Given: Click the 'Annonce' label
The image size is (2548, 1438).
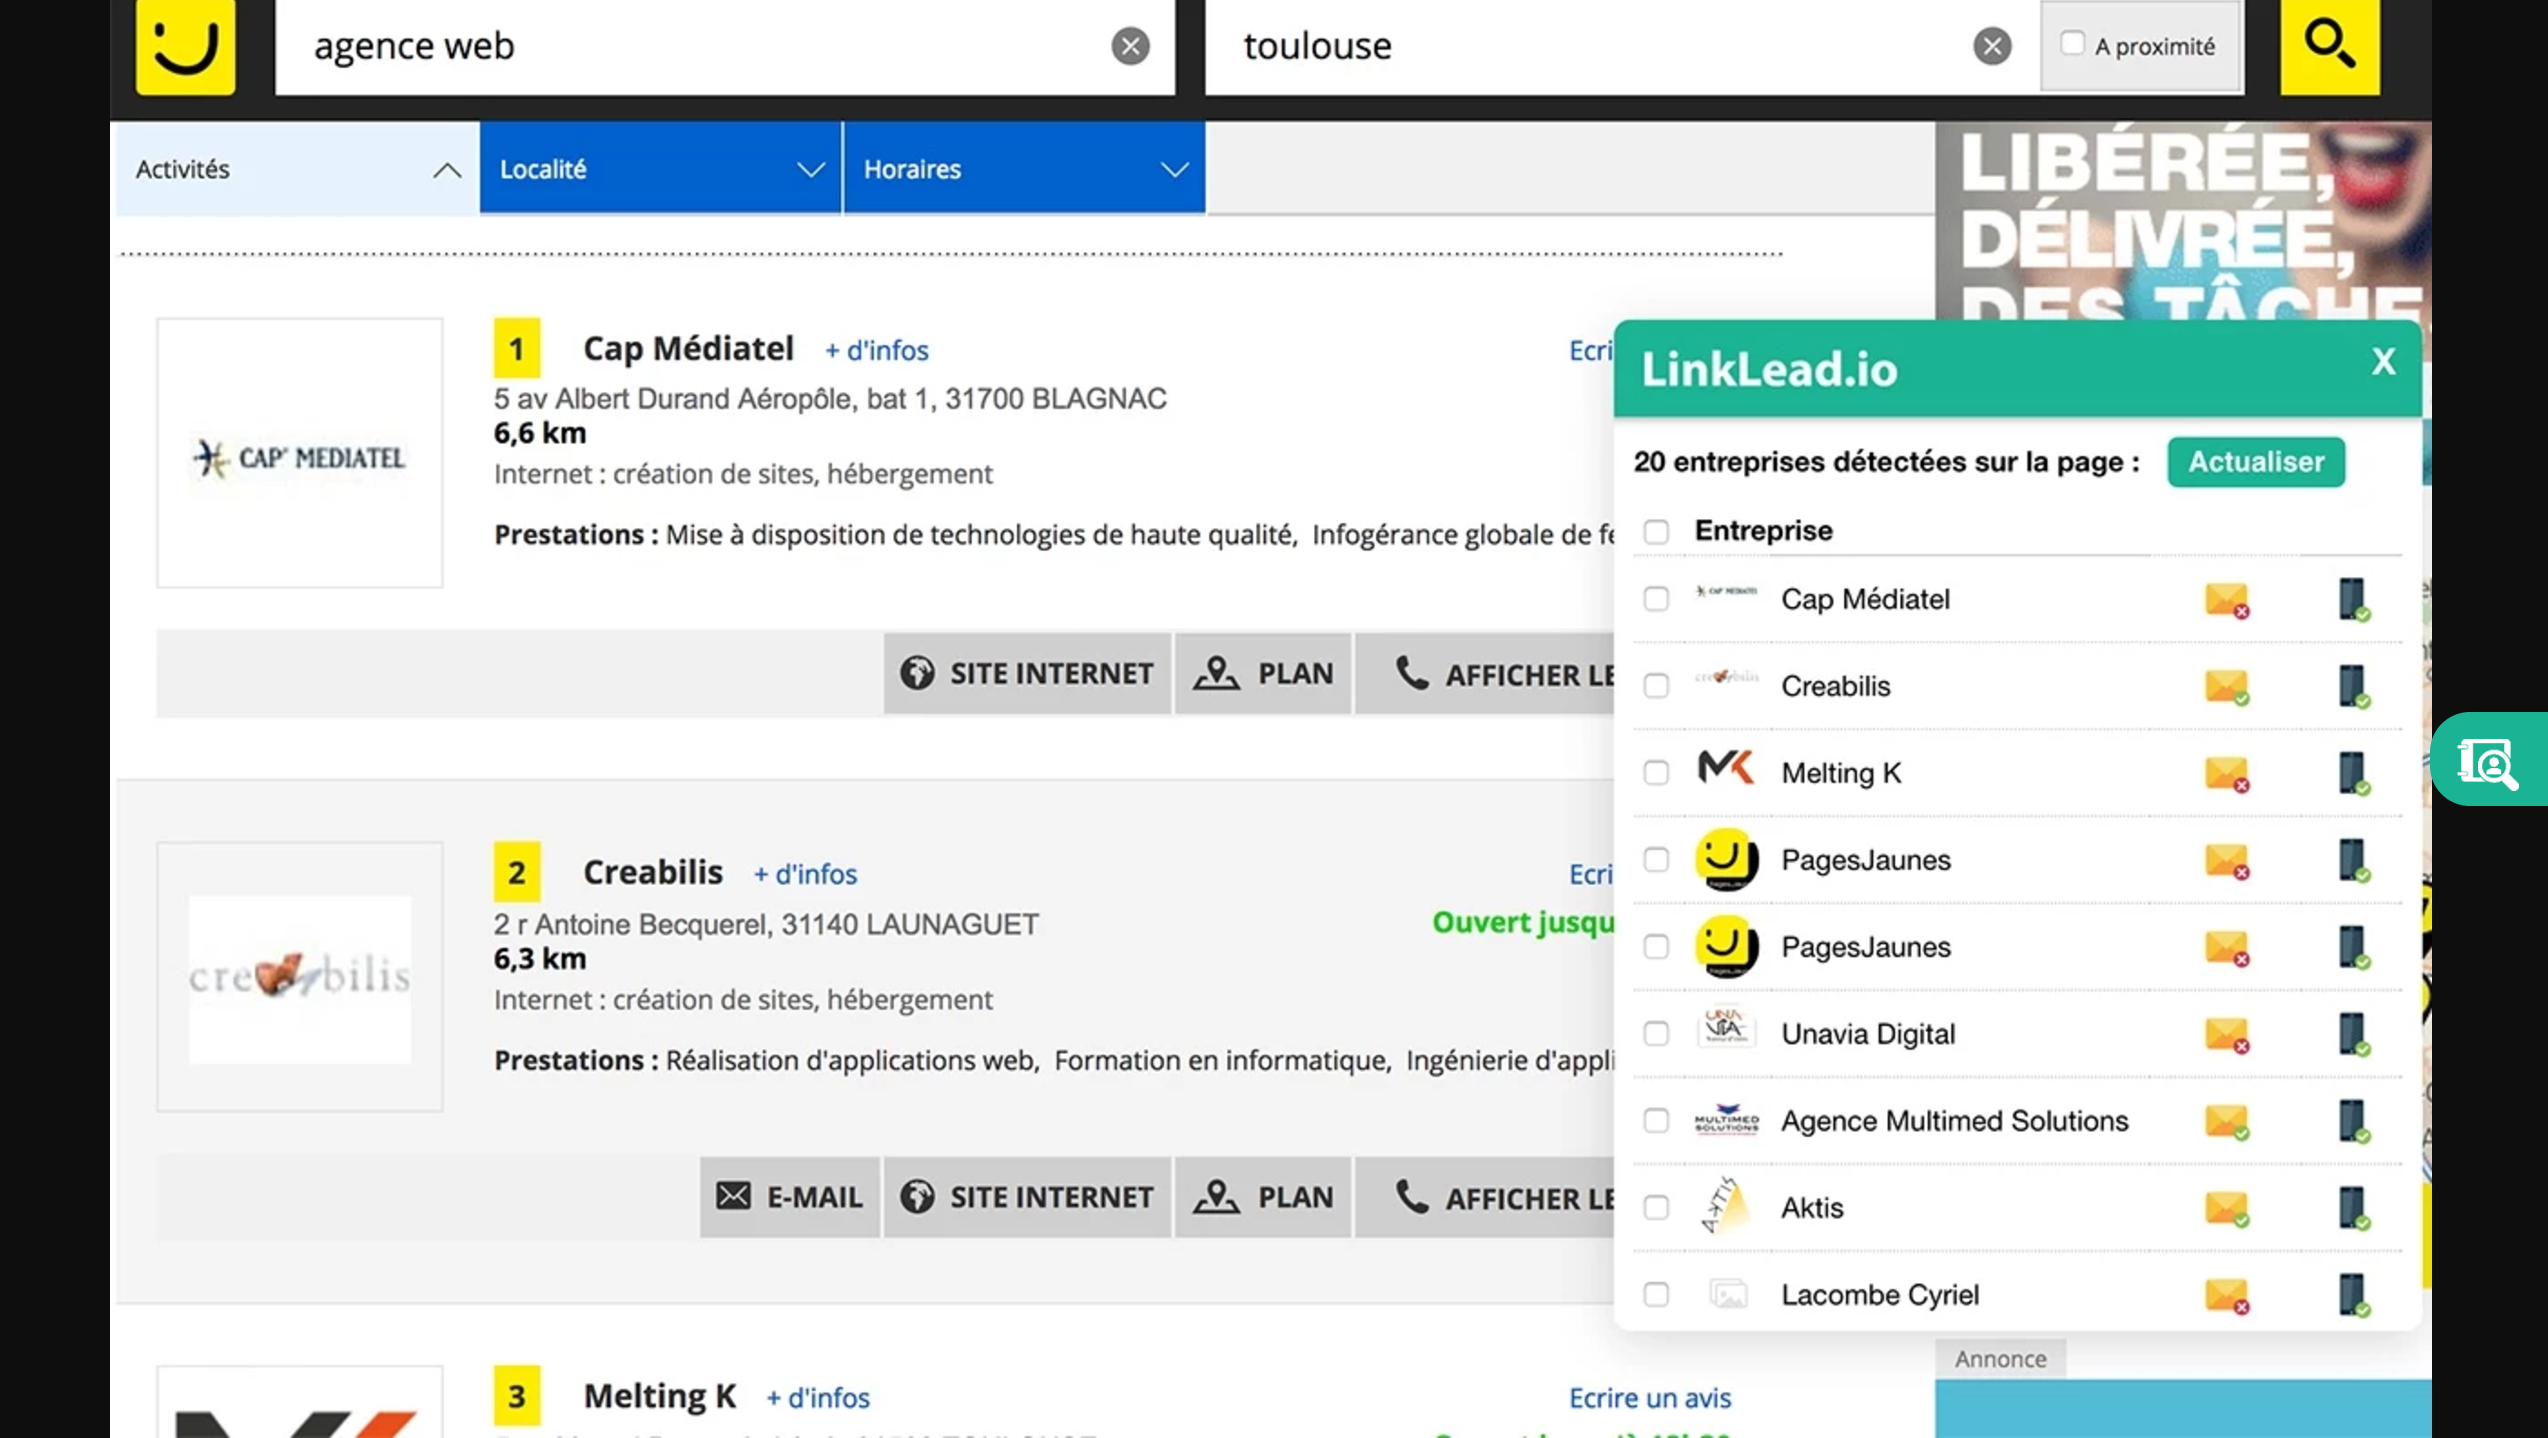Looking at the screenshot, I should [2000, 1360].
